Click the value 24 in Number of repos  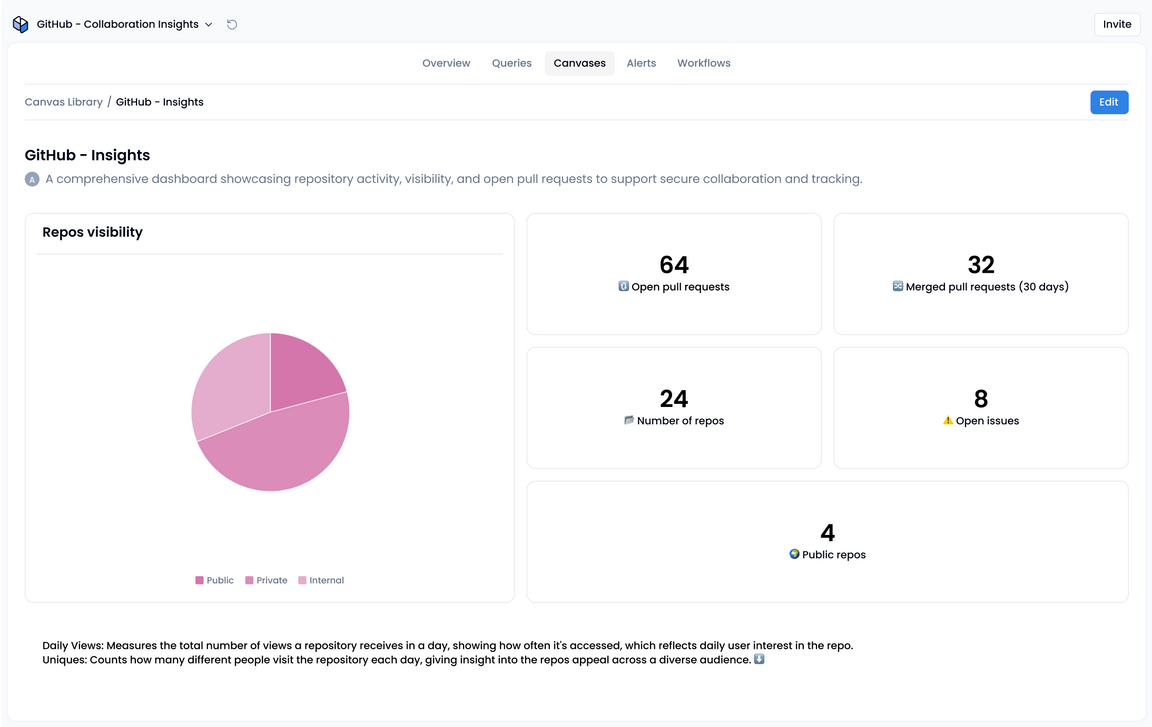[674, 399]
